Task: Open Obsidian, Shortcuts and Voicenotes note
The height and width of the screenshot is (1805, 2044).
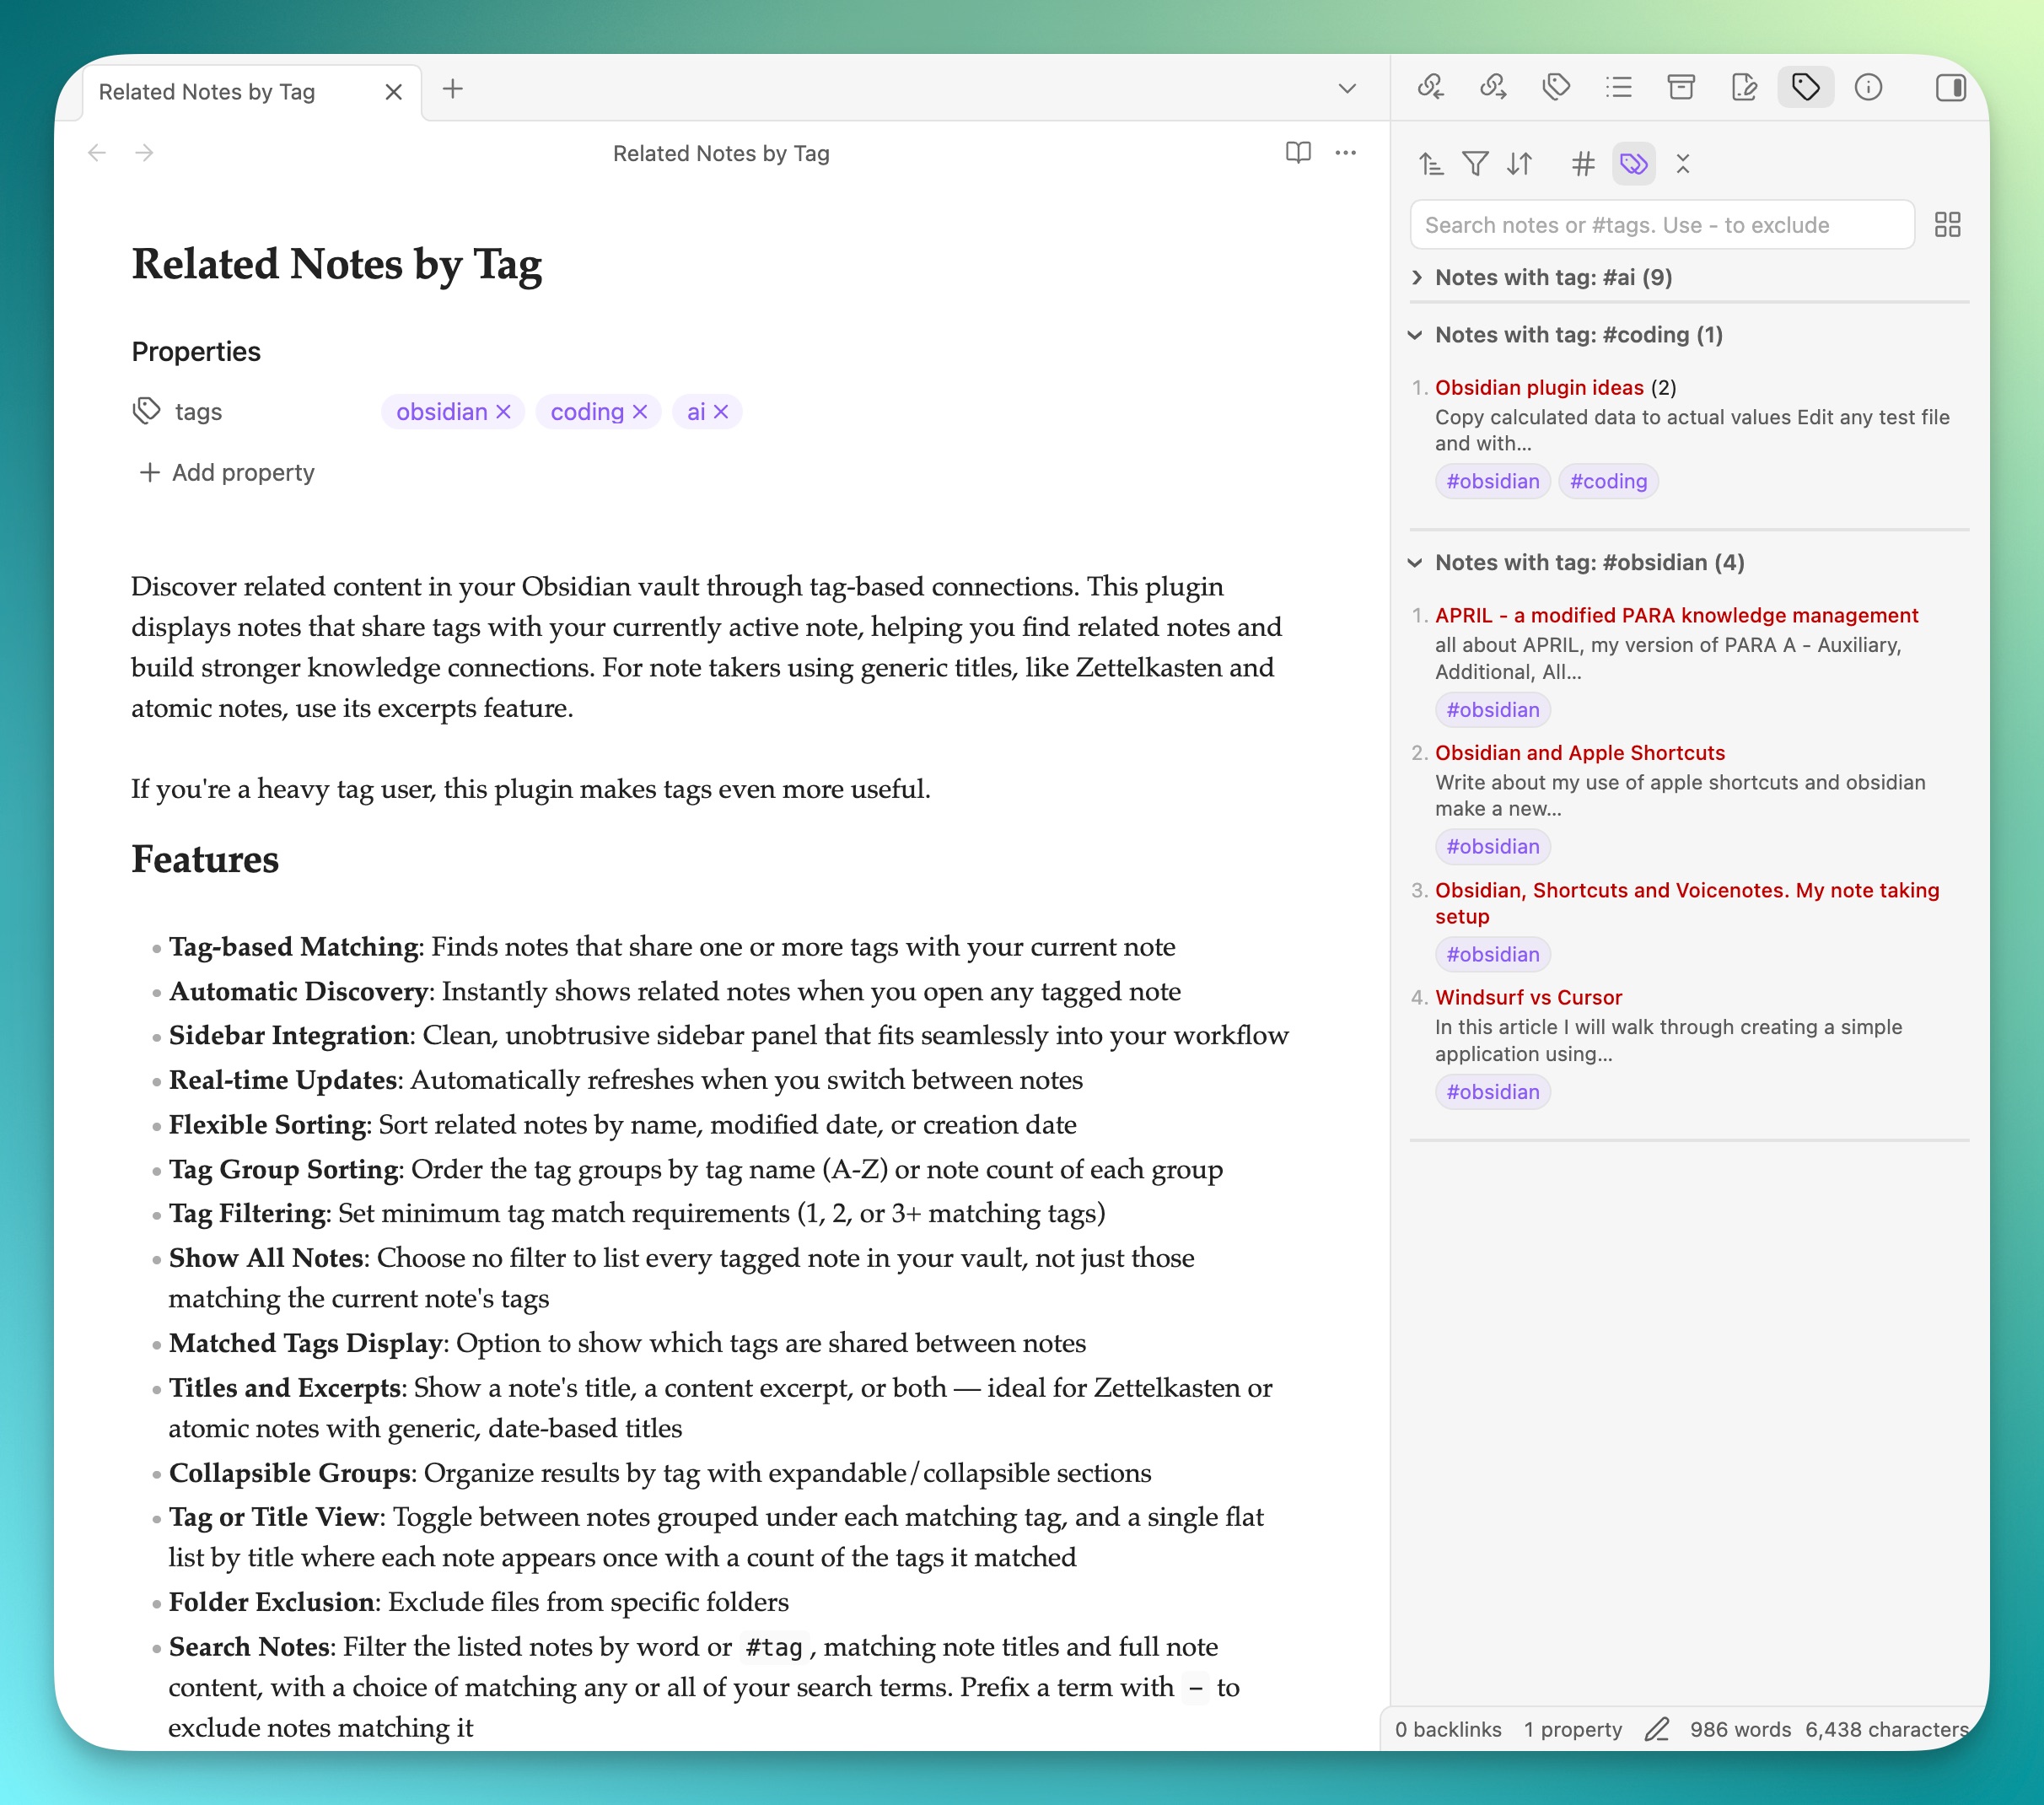Action: click(x=1687, y=903)
